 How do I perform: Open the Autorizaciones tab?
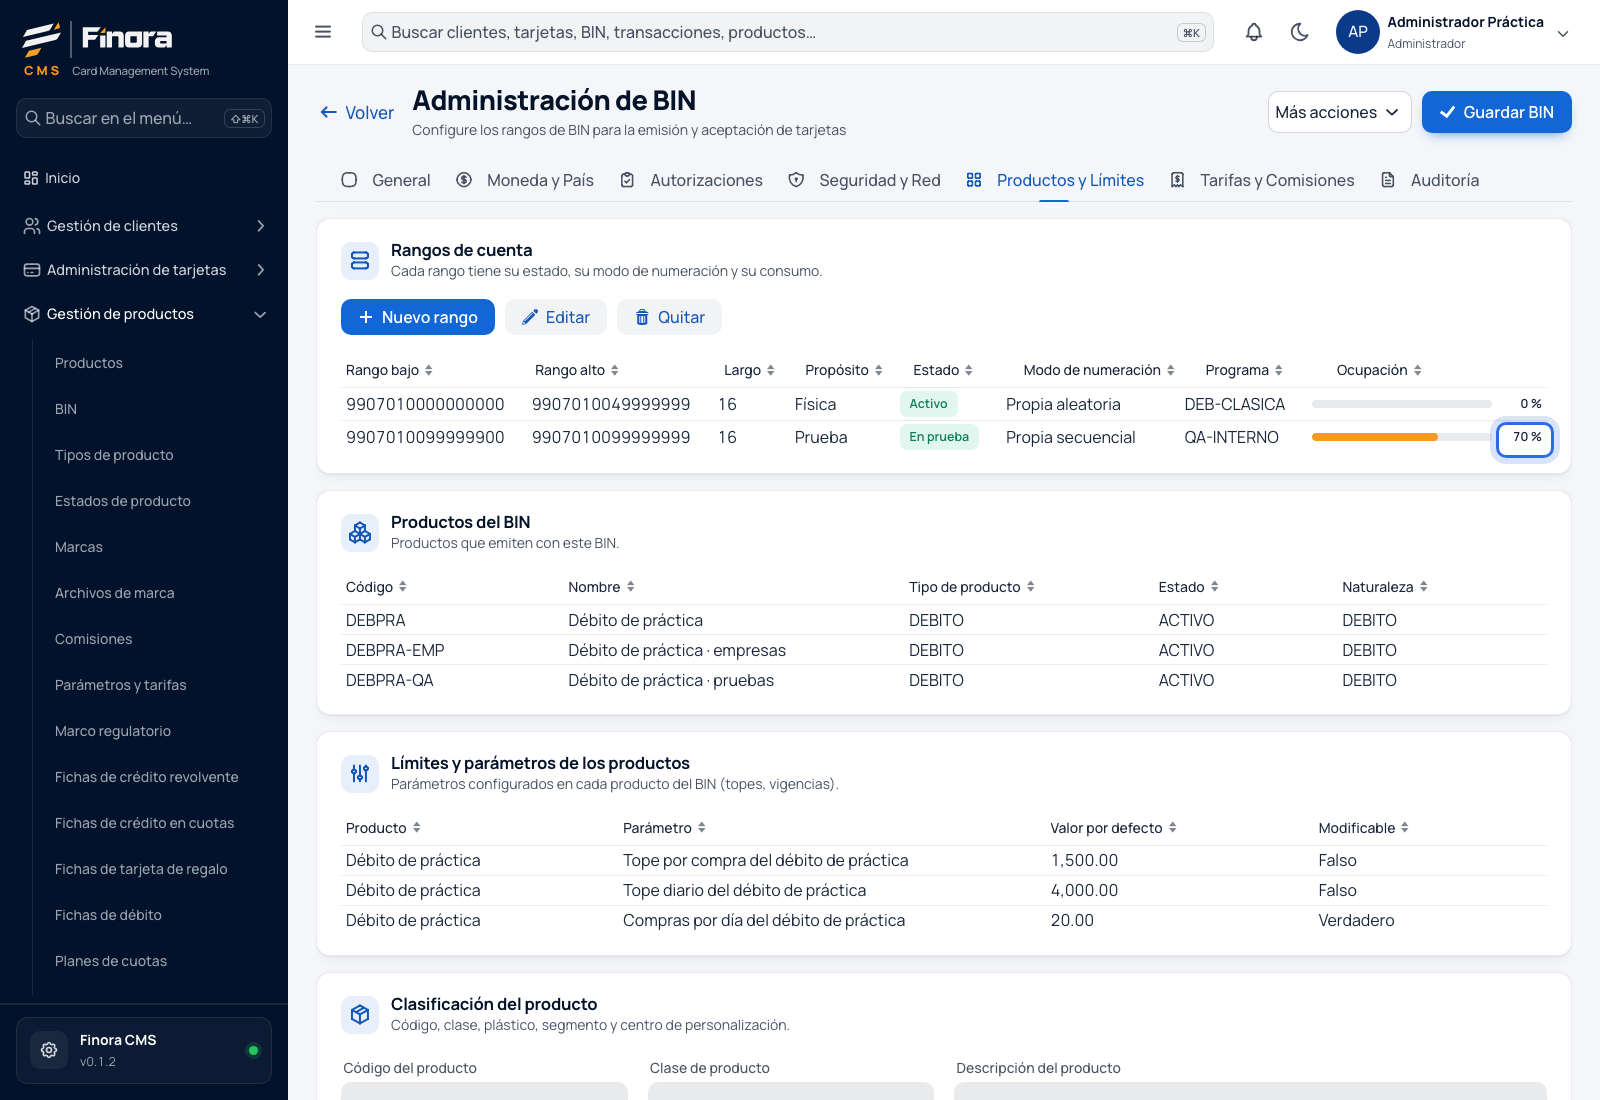(x=691, y=180)
